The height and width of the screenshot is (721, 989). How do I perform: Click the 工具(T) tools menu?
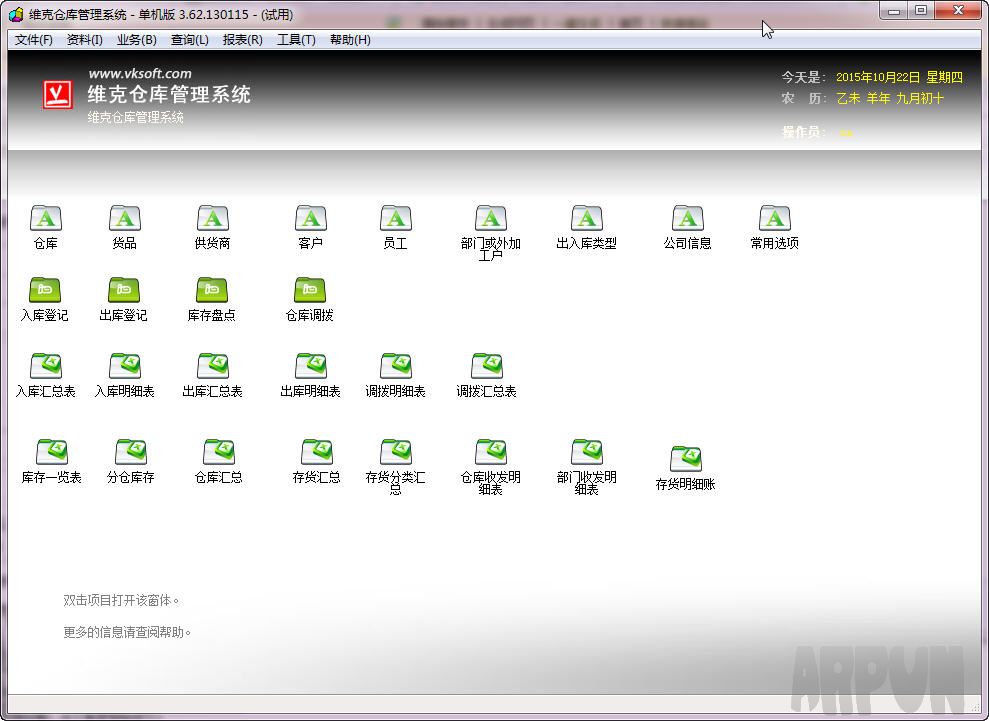296,40
